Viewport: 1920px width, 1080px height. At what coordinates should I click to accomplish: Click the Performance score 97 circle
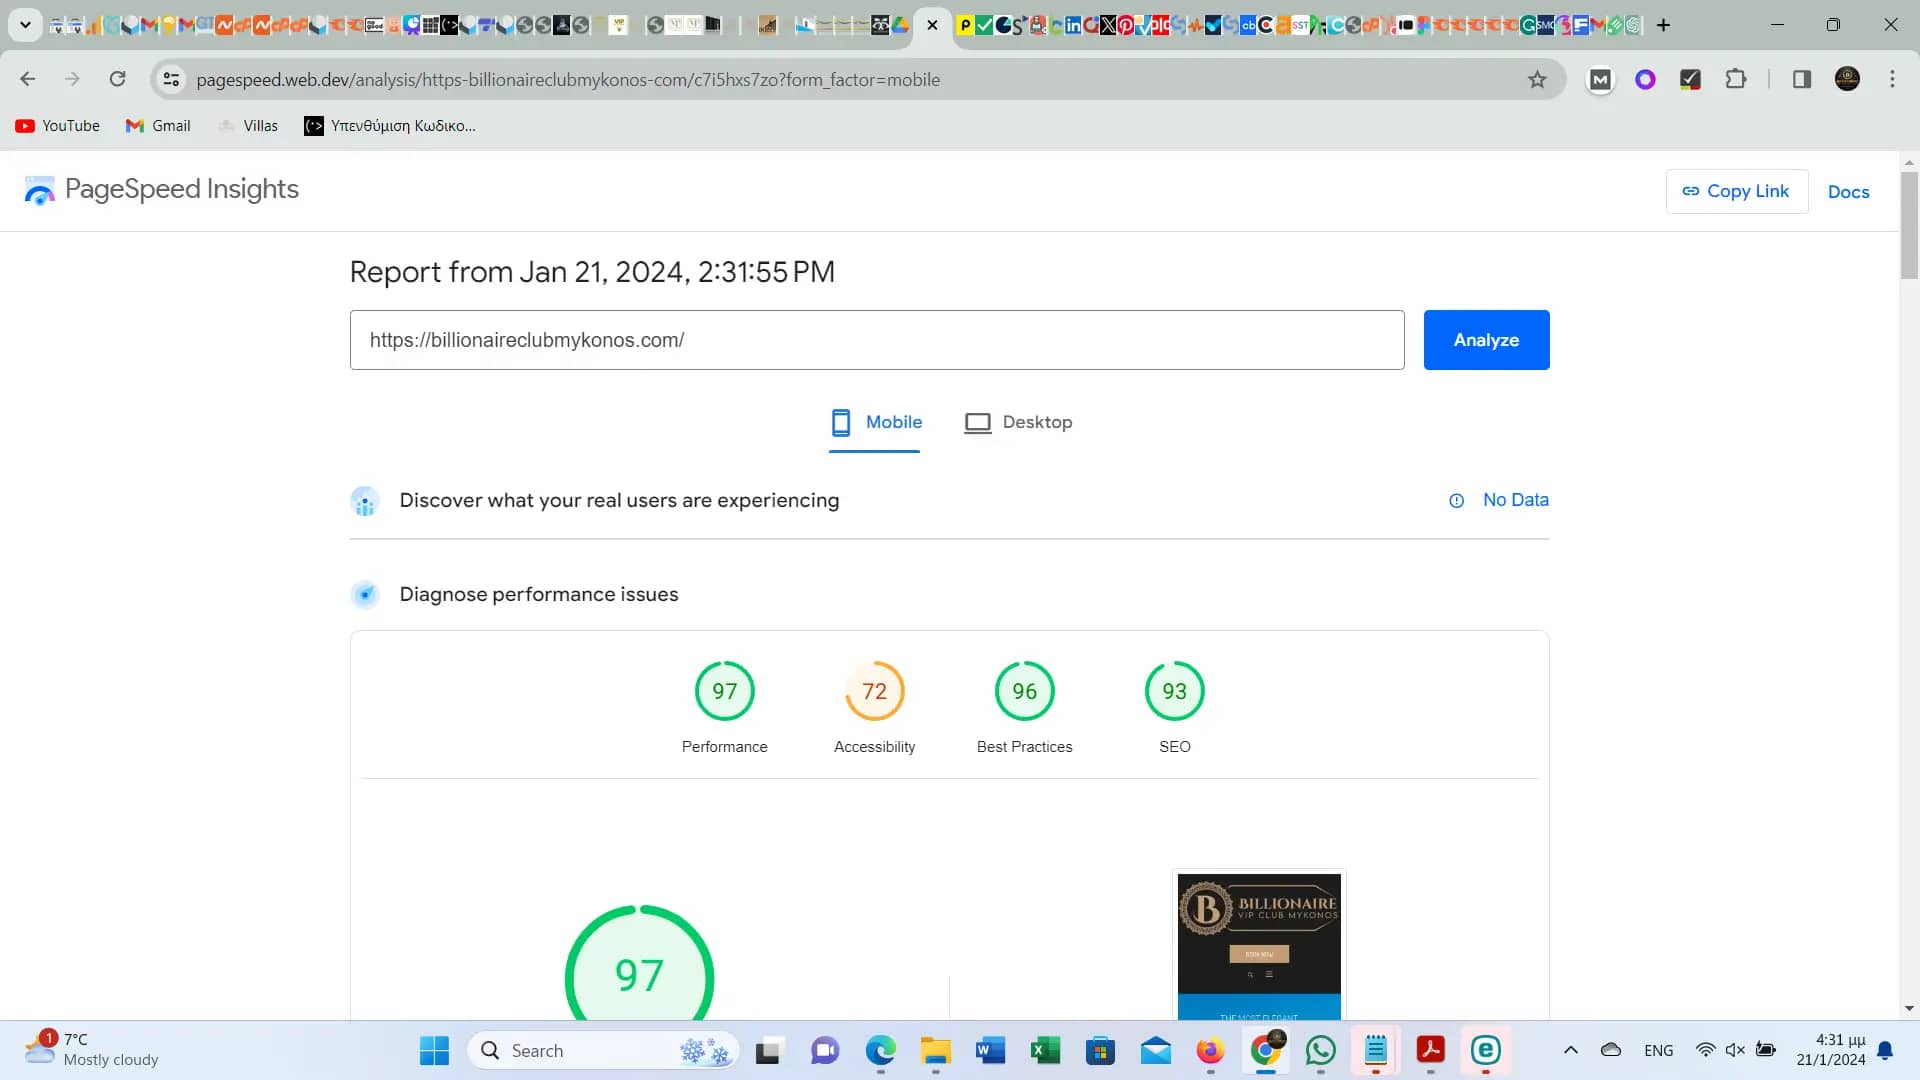(724, 690)
